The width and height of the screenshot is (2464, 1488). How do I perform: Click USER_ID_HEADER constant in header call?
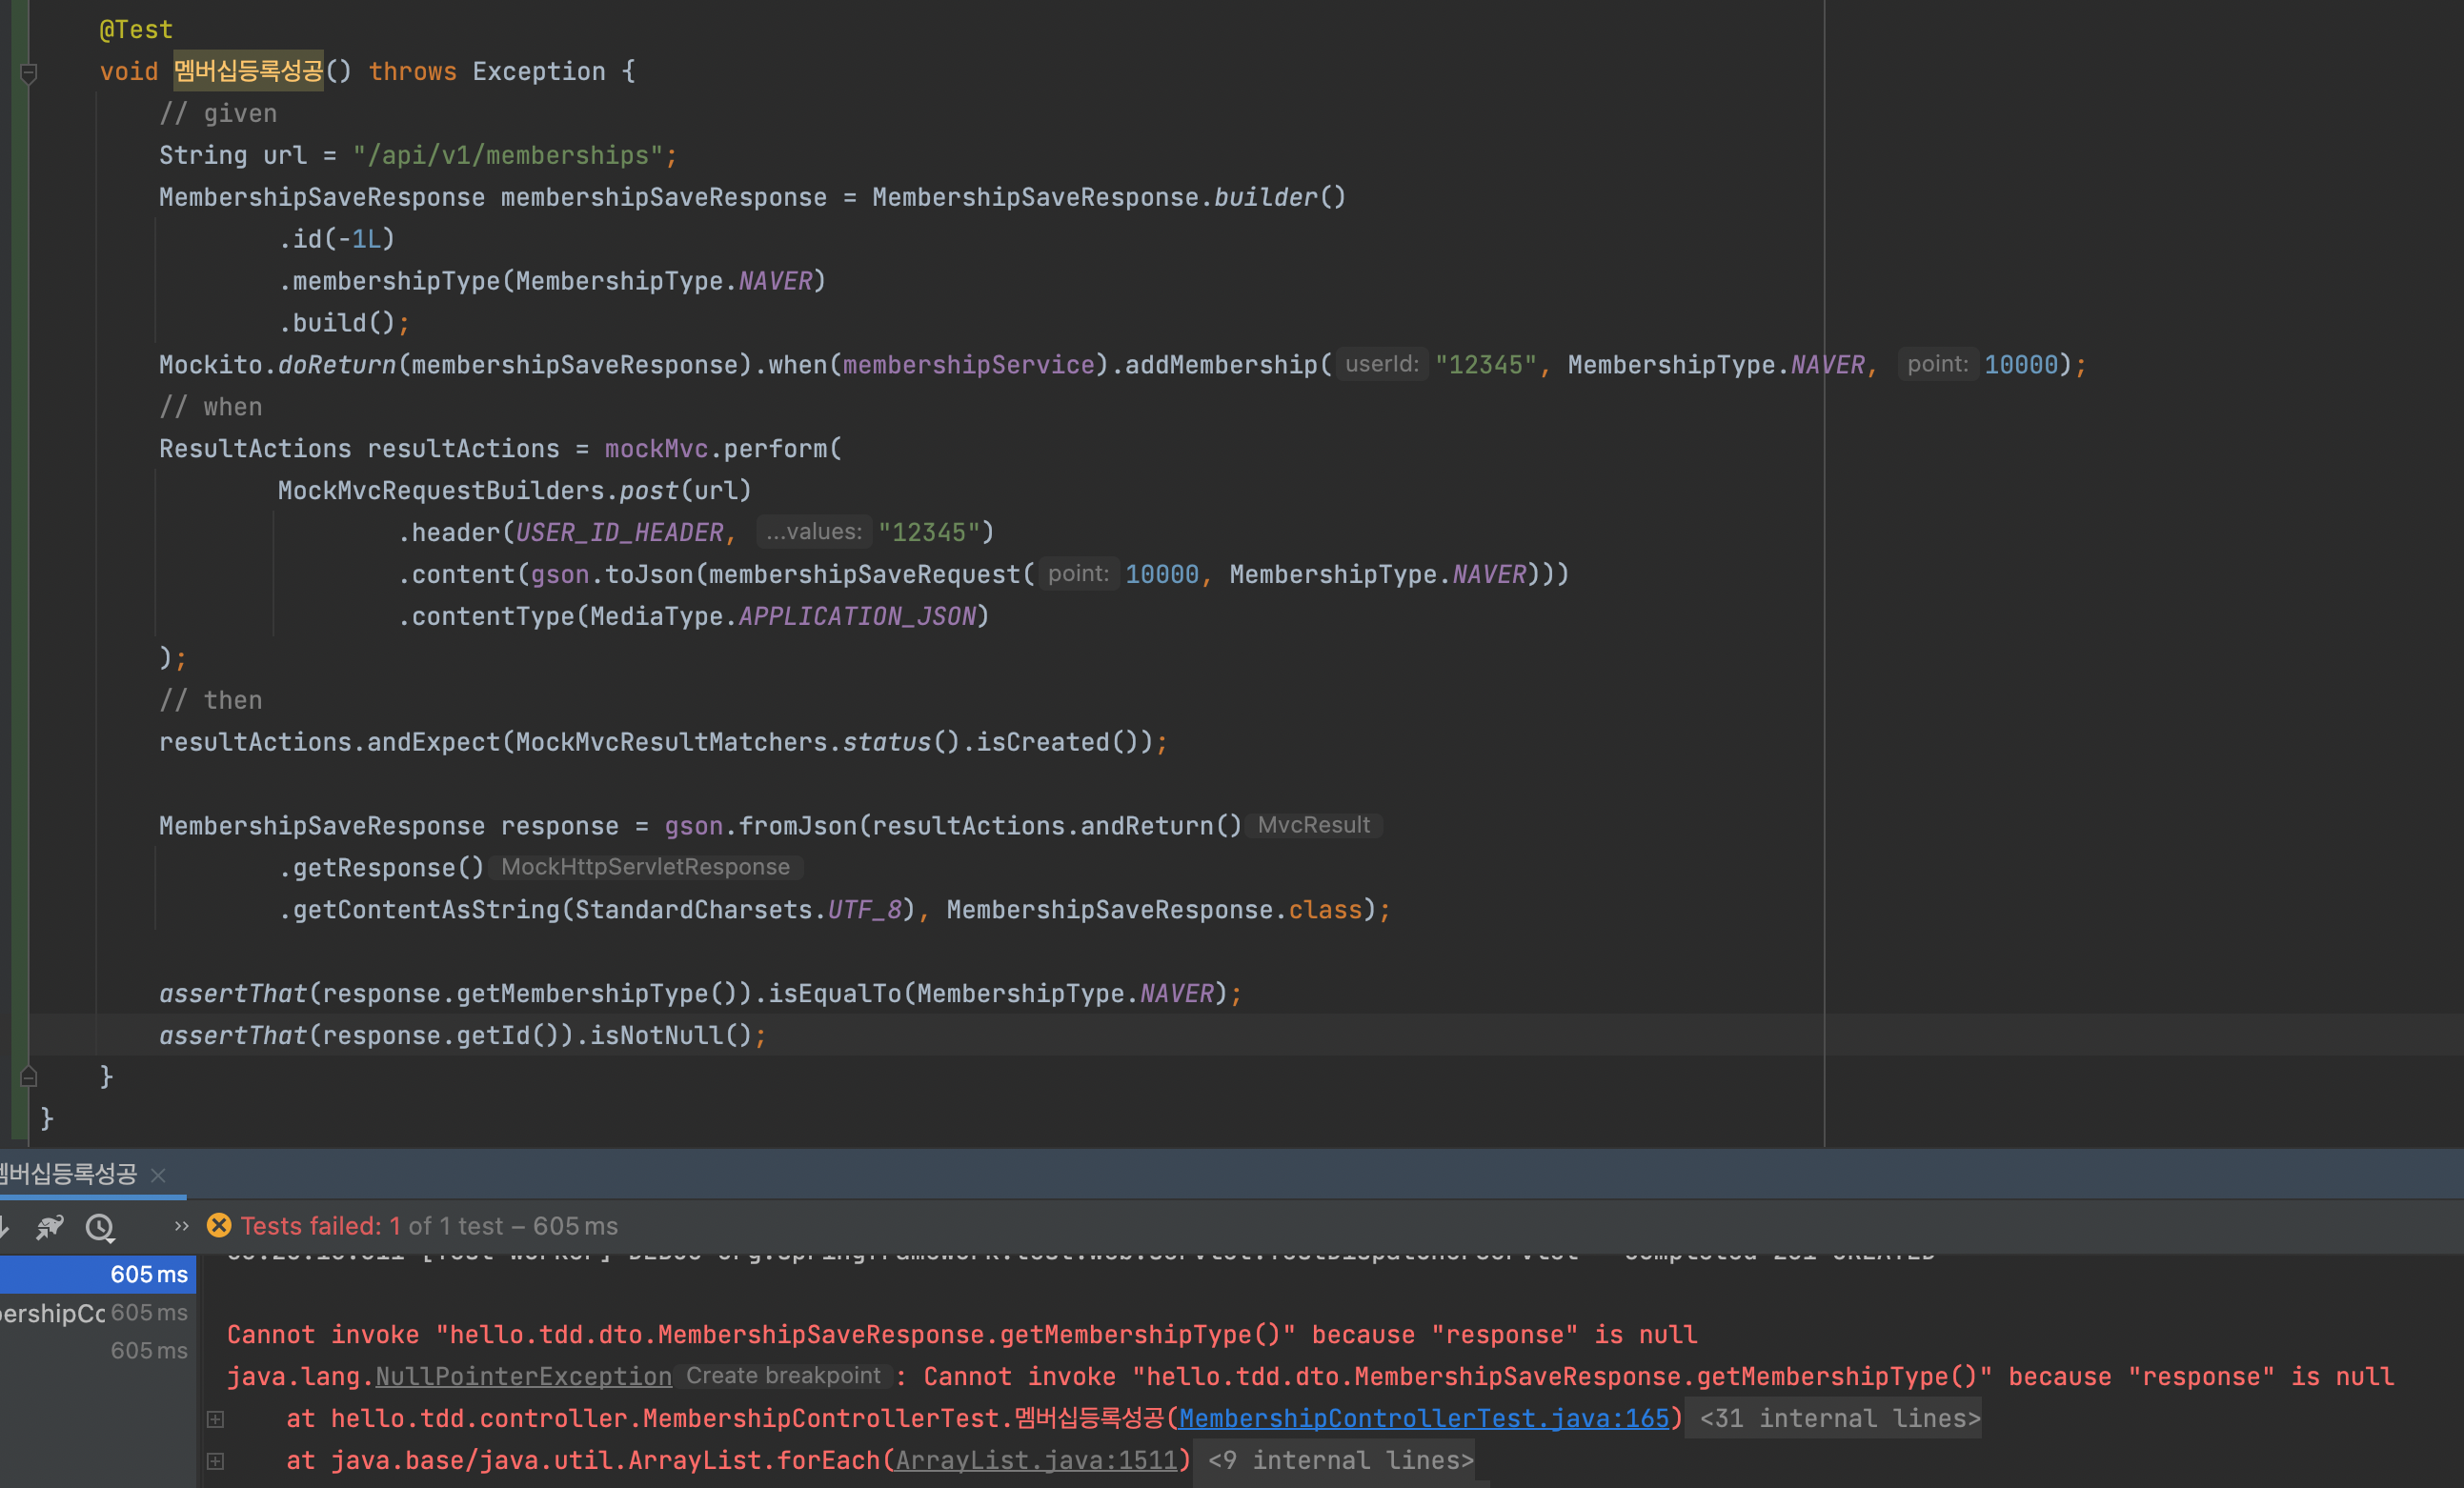[619, 532]
